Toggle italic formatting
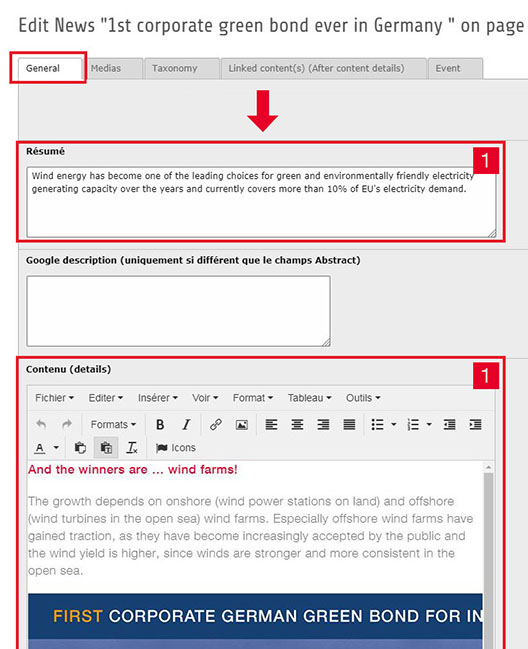The height and width of the screenshot is (649, 528). pos(186,425)
